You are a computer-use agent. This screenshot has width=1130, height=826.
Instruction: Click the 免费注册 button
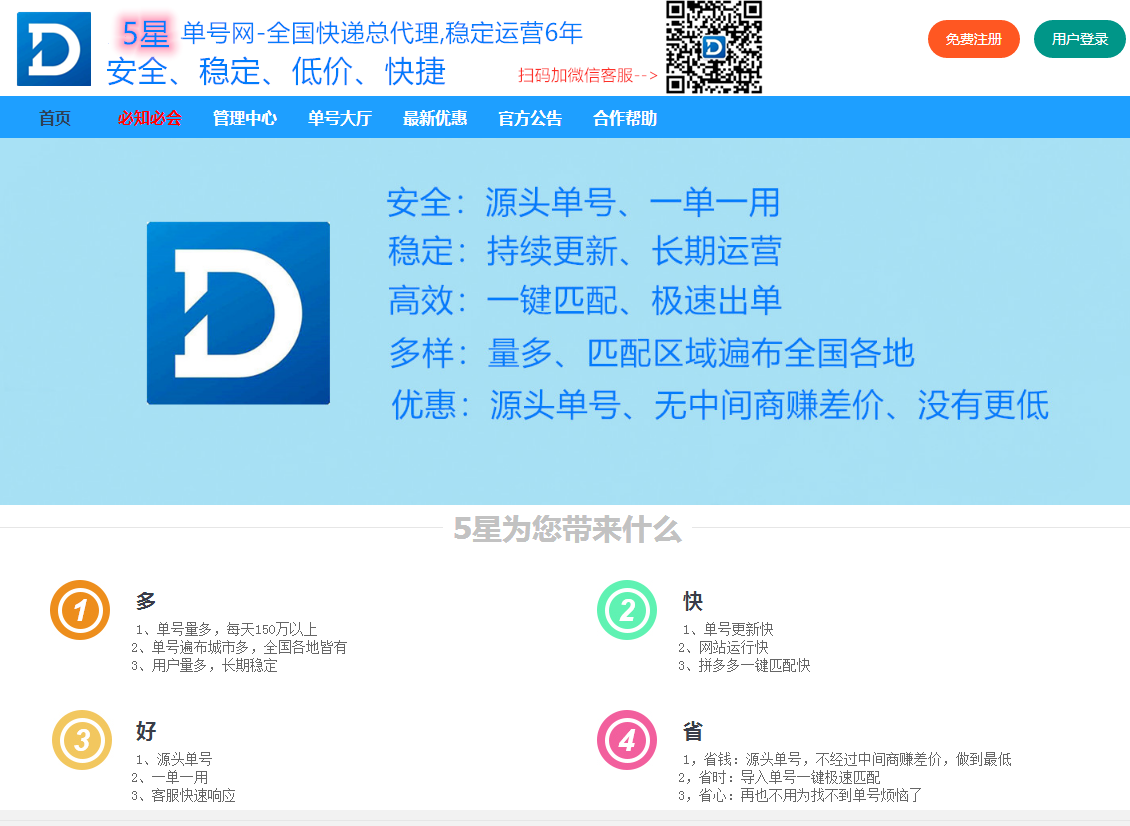(x=974, y=39)
